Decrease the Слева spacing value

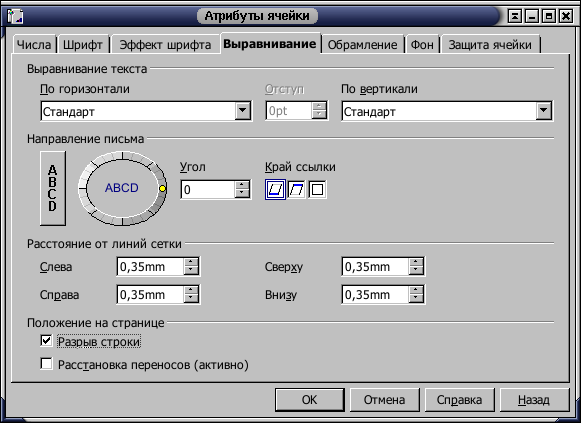(191, 271)
